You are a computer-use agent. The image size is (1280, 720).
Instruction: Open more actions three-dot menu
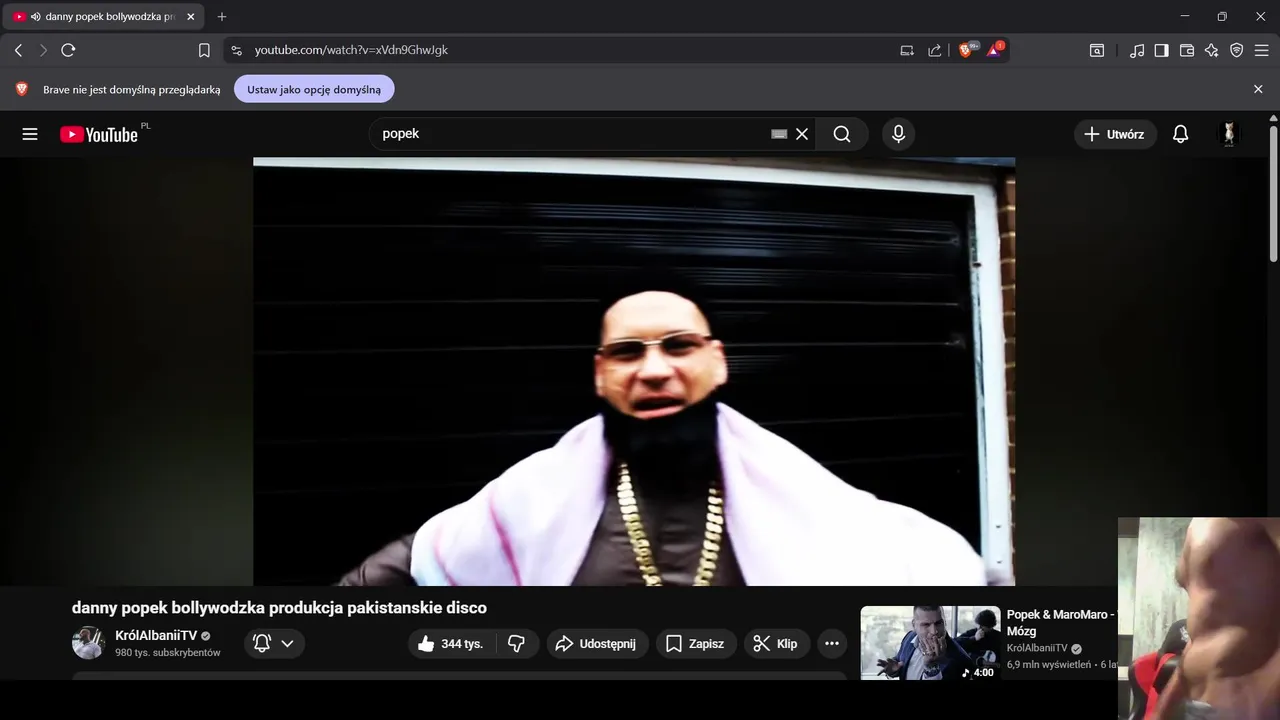tap(832, 643)
